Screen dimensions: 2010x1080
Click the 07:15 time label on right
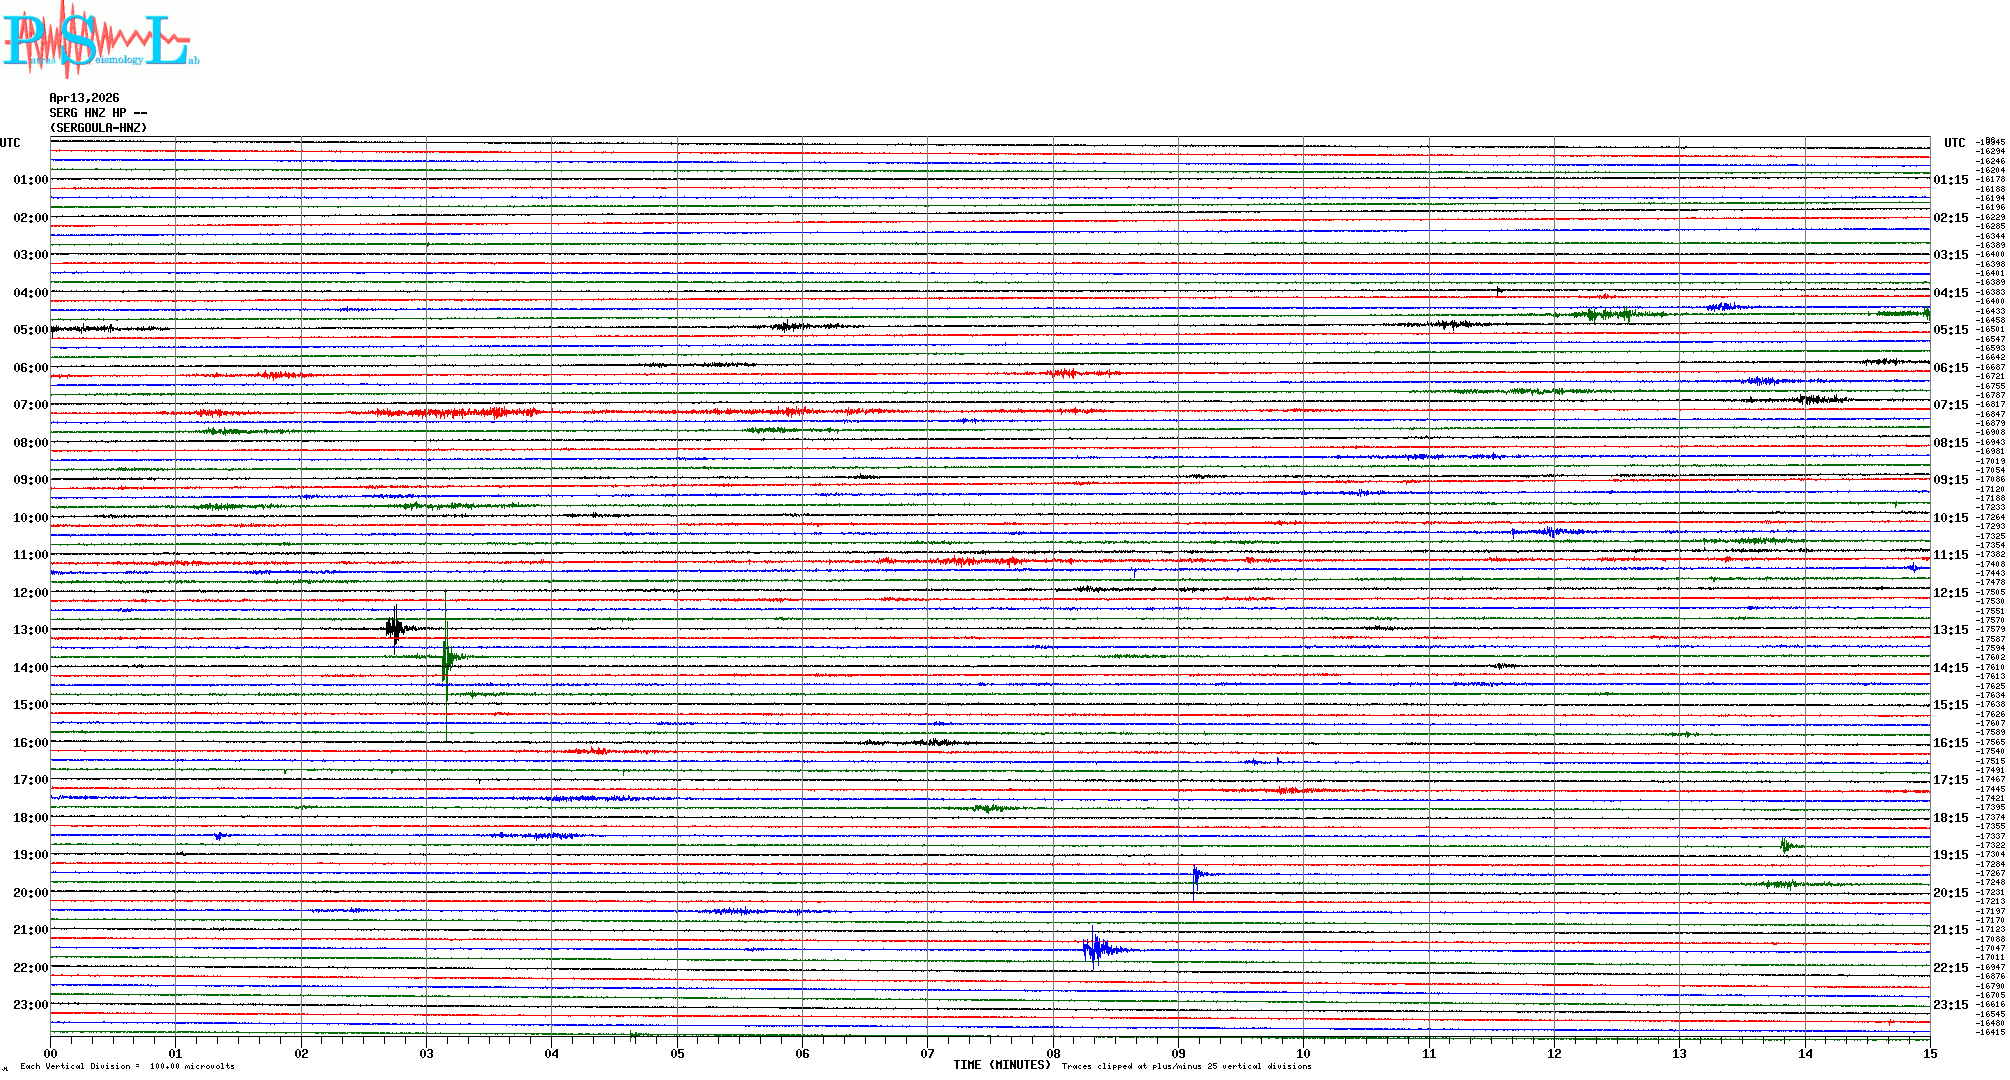(x=1950, y=405)
